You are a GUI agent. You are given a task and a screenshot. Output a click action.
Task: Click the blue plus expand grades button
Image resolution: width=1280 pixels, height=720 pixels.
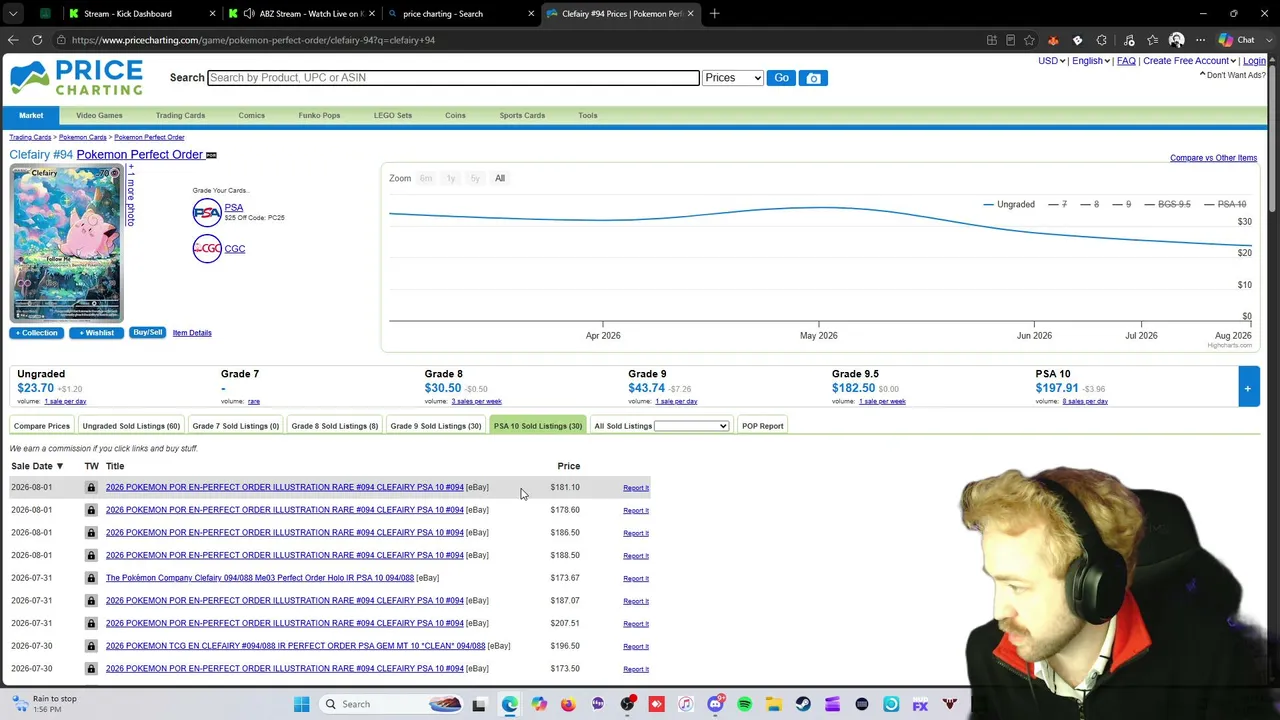(x=1248, y=387)
